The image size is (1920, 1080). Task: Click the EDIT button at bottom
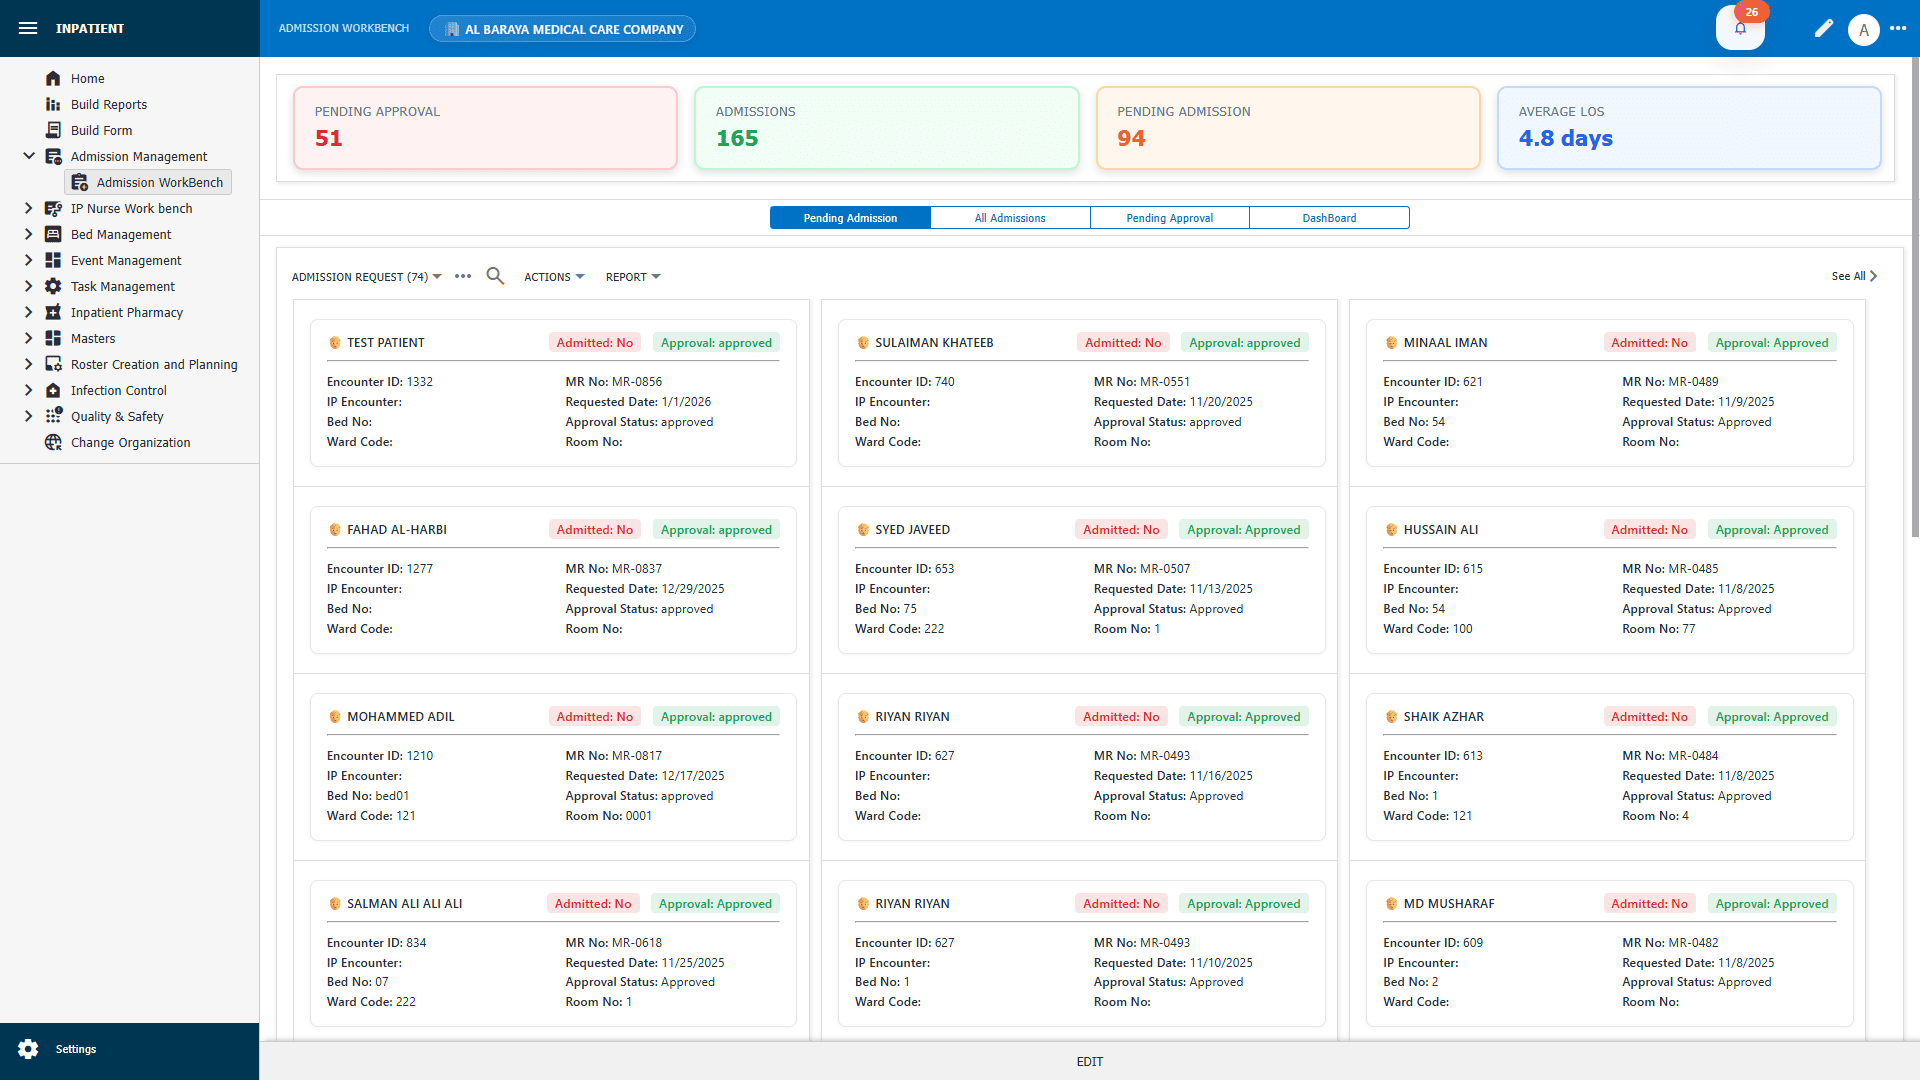click(x=1089, y=1062)
